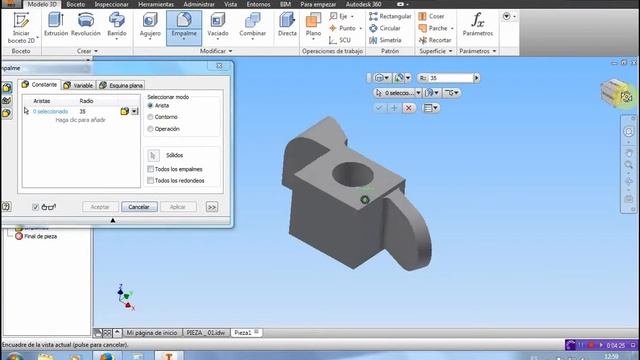The height and width of the screenshot is (360, 640).
Task: Click the plus apply button on mini-toolbar
Action: point(394,108)
